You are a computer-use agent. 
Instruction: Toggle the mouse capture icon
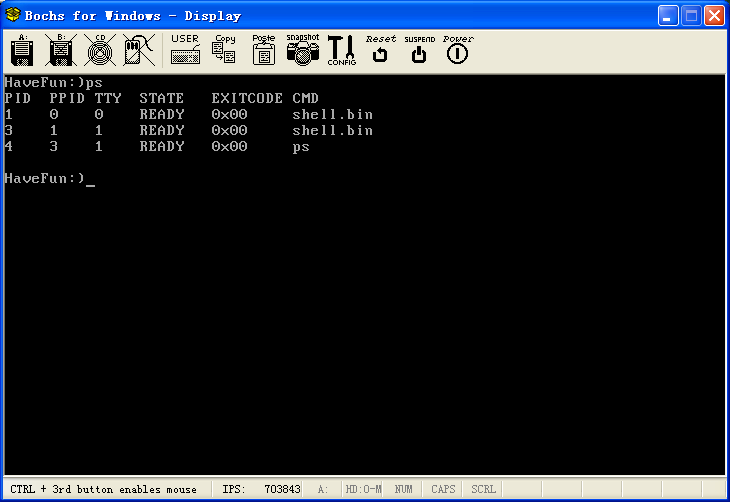139,50
